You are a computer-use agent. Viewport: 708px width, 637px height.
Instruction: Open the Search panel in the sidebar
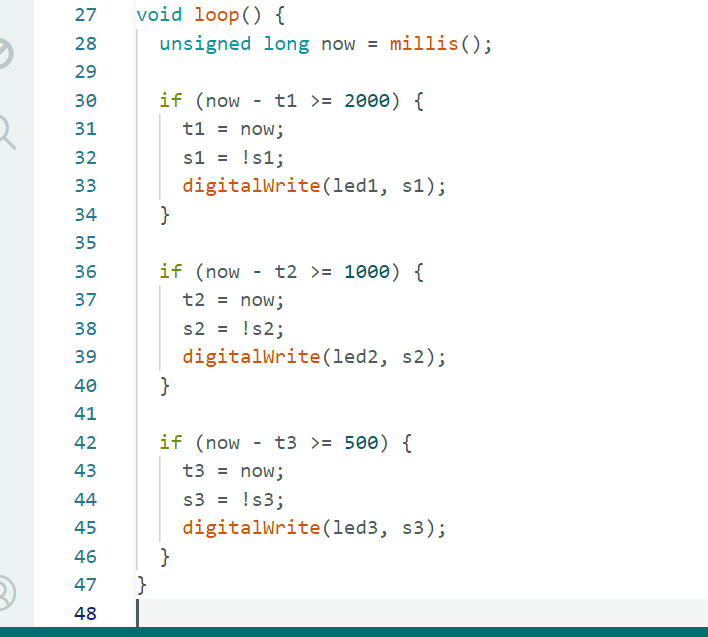pos(5,130)
